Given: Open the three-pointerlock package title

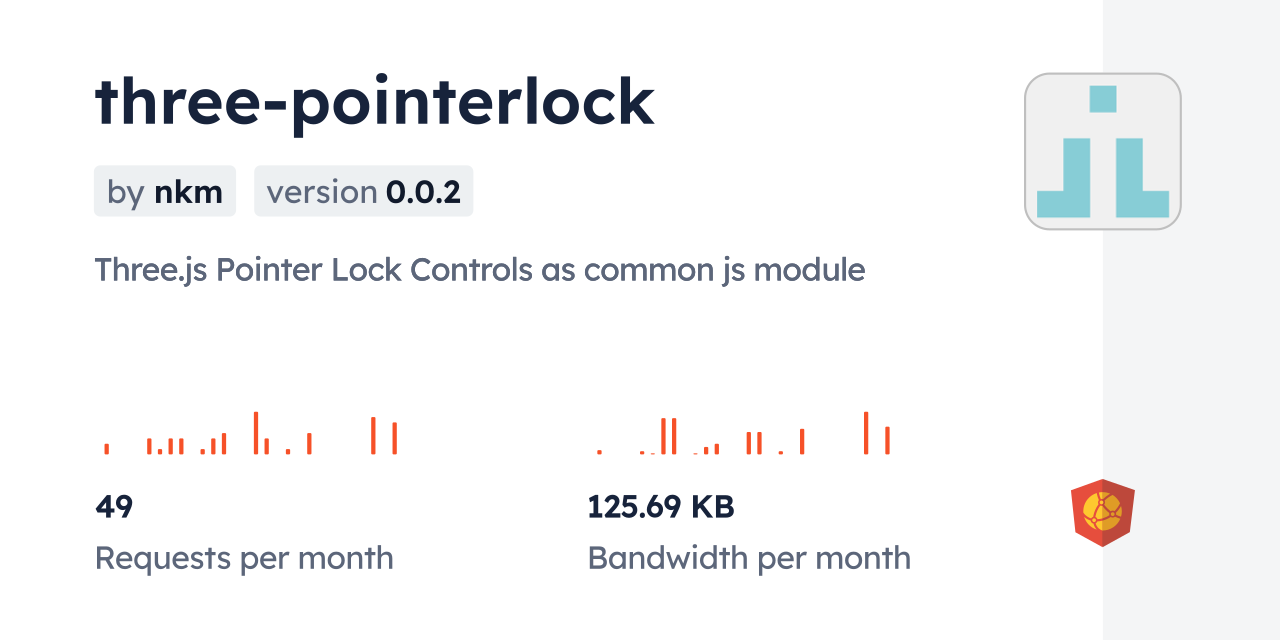Looking at the screenshot, I should [374, 101].
